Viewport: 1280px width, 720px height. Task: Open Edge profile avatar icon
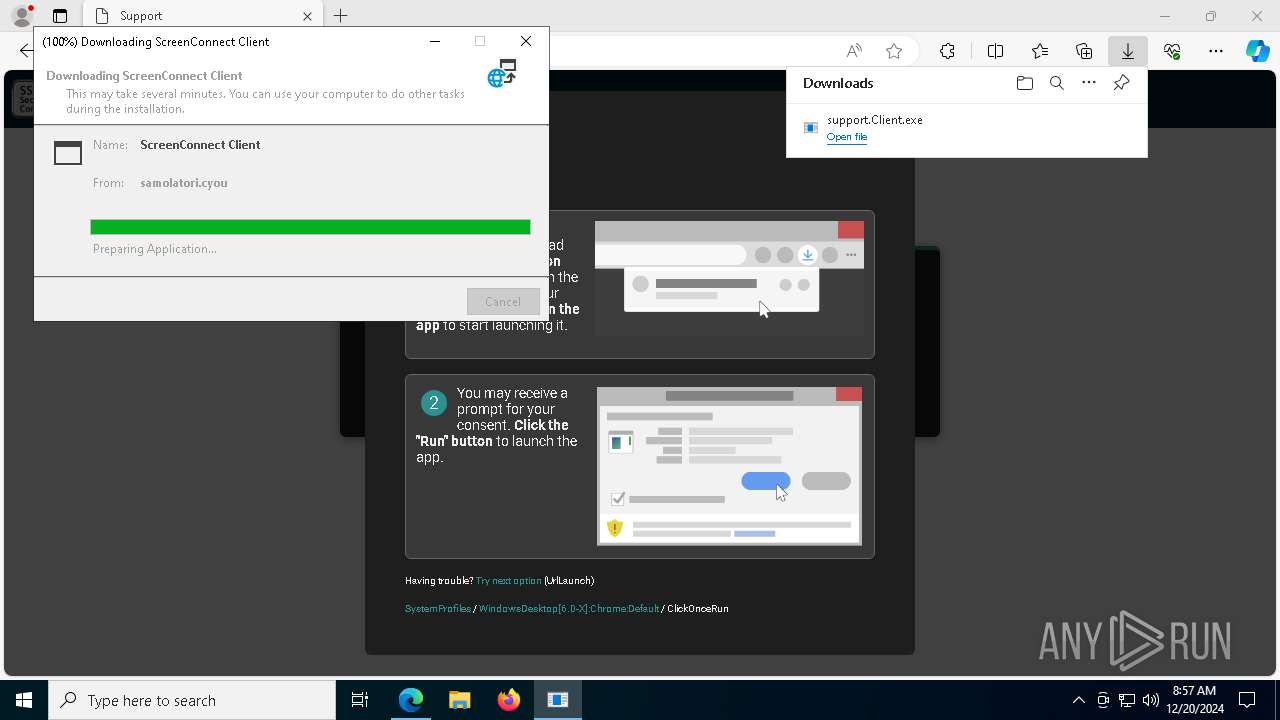pos(22,16)
